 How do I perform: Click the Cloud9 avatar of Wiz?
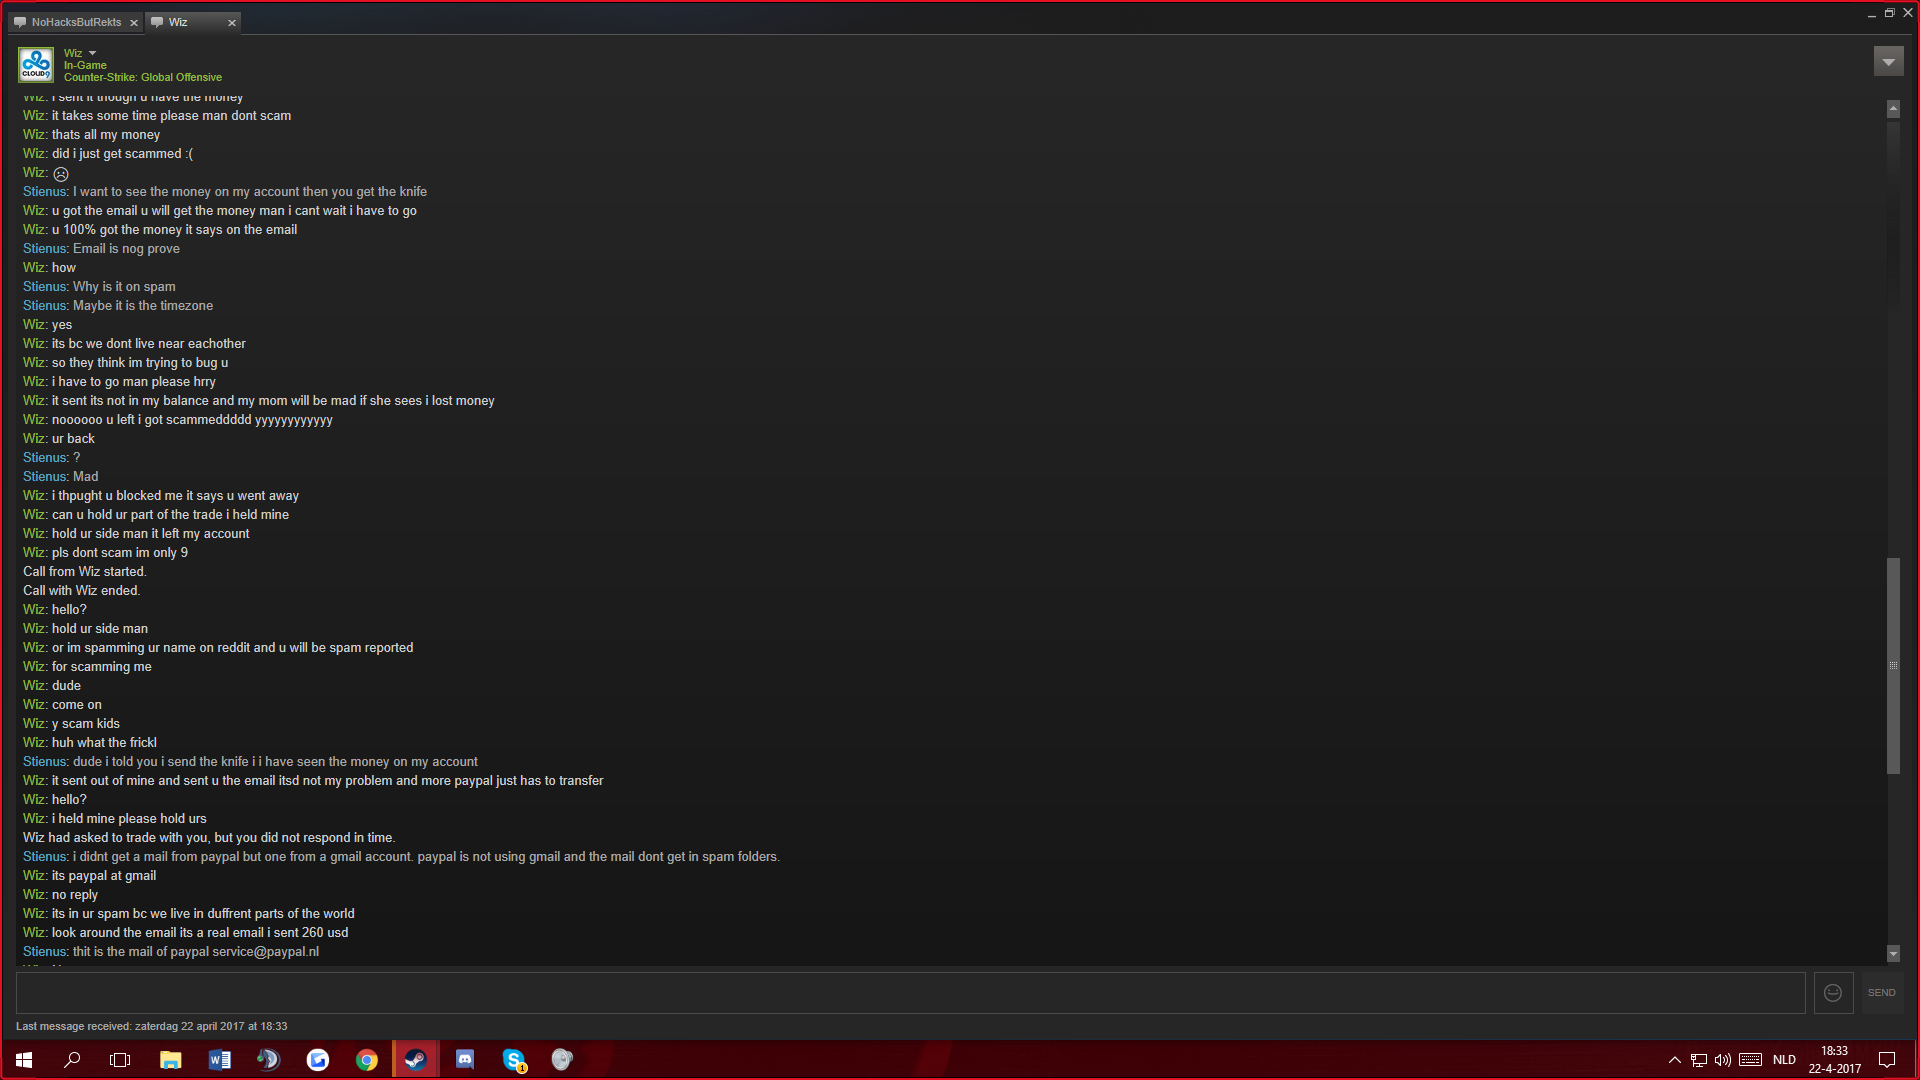click(x=36, y=65)
